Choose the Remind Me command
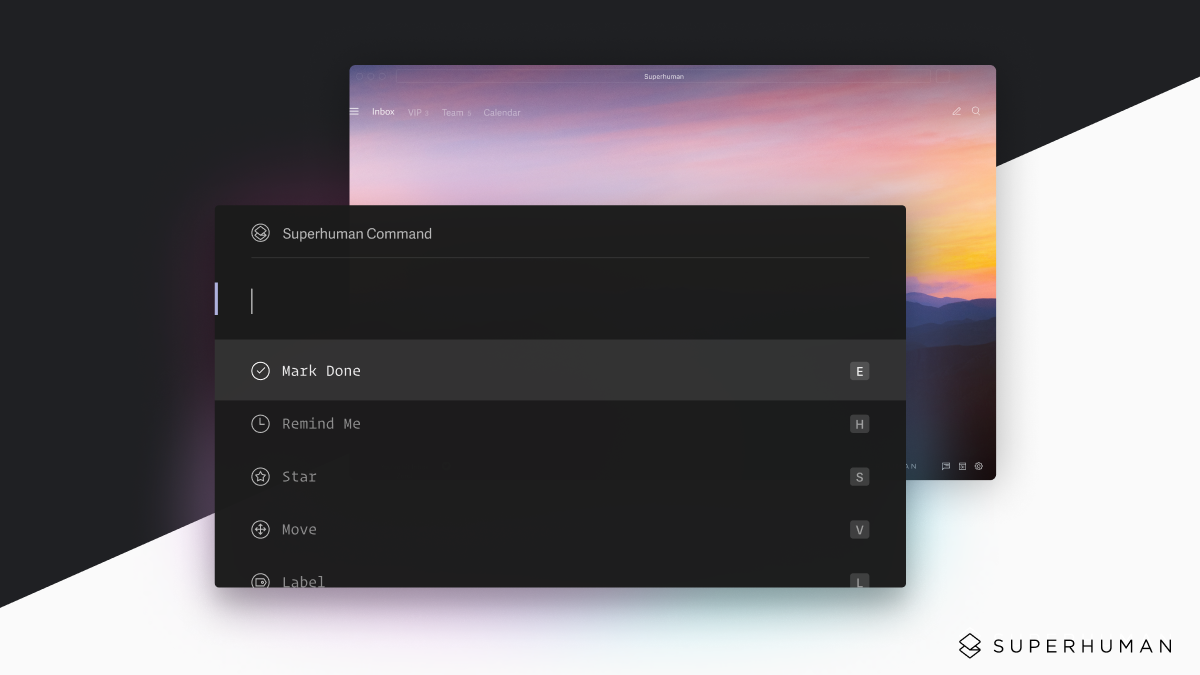The width and height of the screenshot is (1200, 675). coord(560,424)
